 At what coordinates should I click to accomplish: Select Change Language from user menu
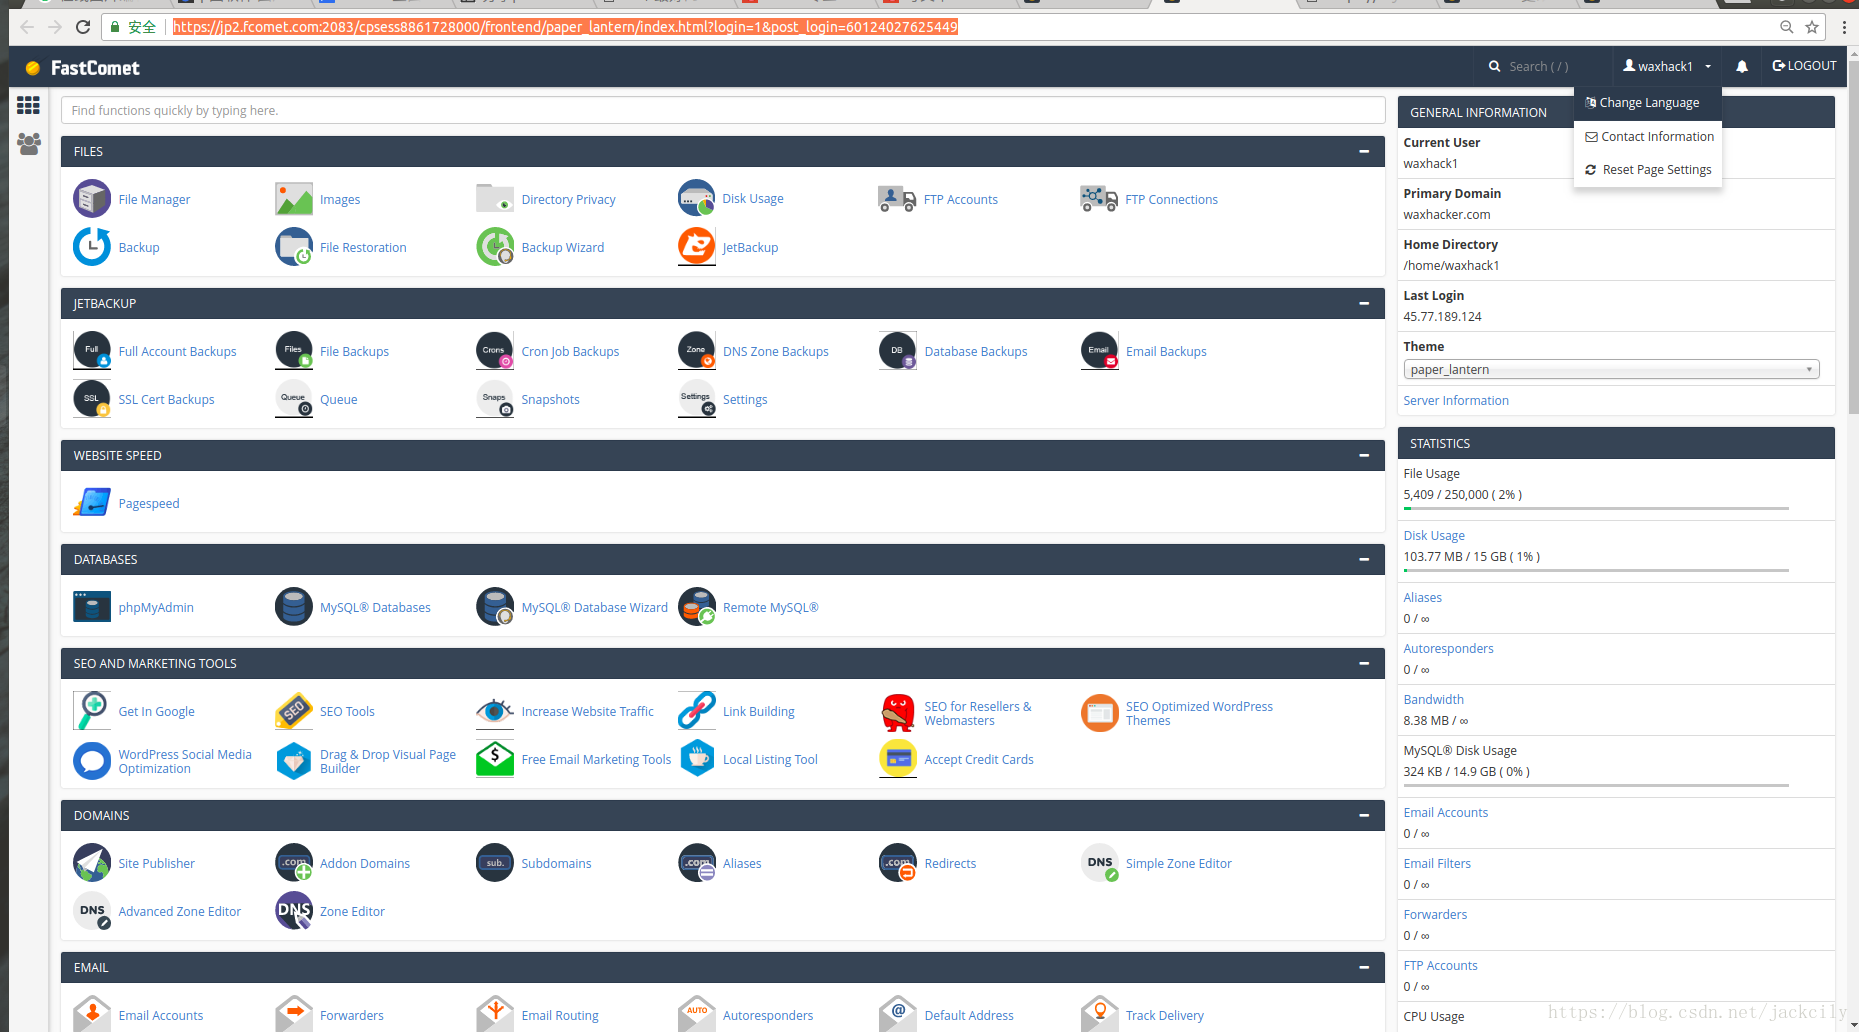tap(1647, 102)
